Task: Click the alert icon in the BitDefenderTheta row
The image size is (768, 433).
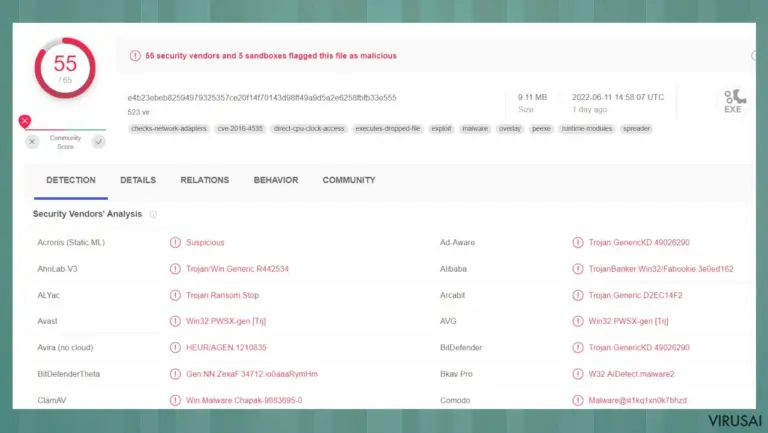Action: 175,374
